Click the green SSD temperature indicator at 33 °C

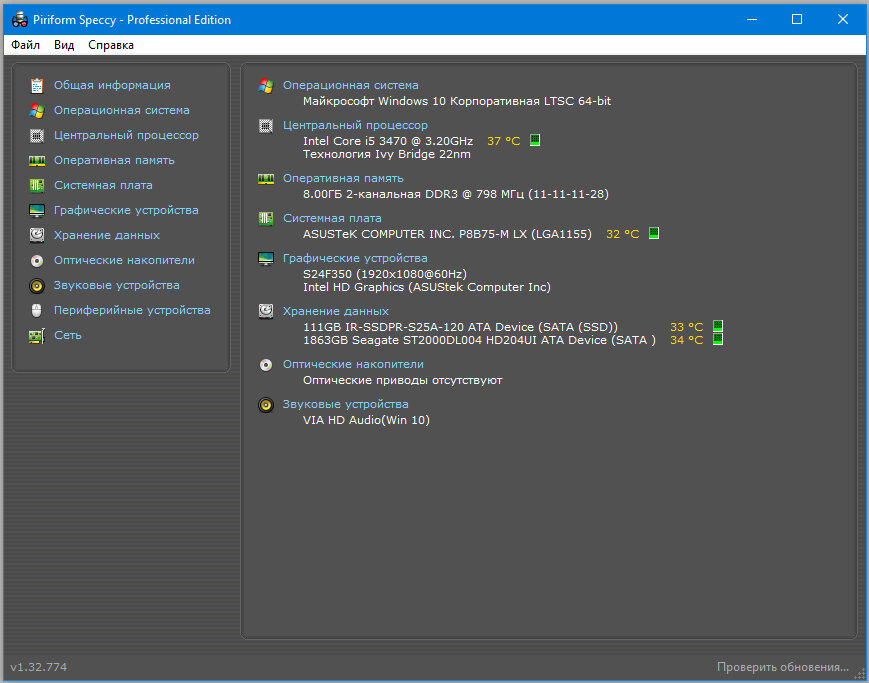(x=718, y=325)
